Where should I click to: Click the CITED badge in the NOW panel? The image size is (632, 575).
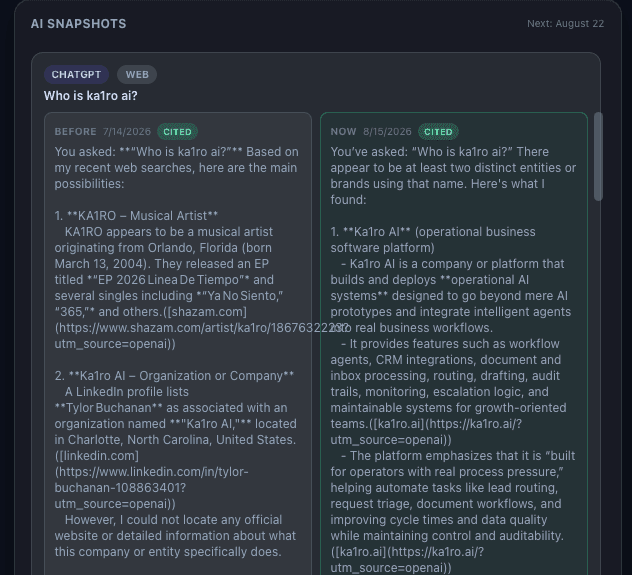(438, 132)
